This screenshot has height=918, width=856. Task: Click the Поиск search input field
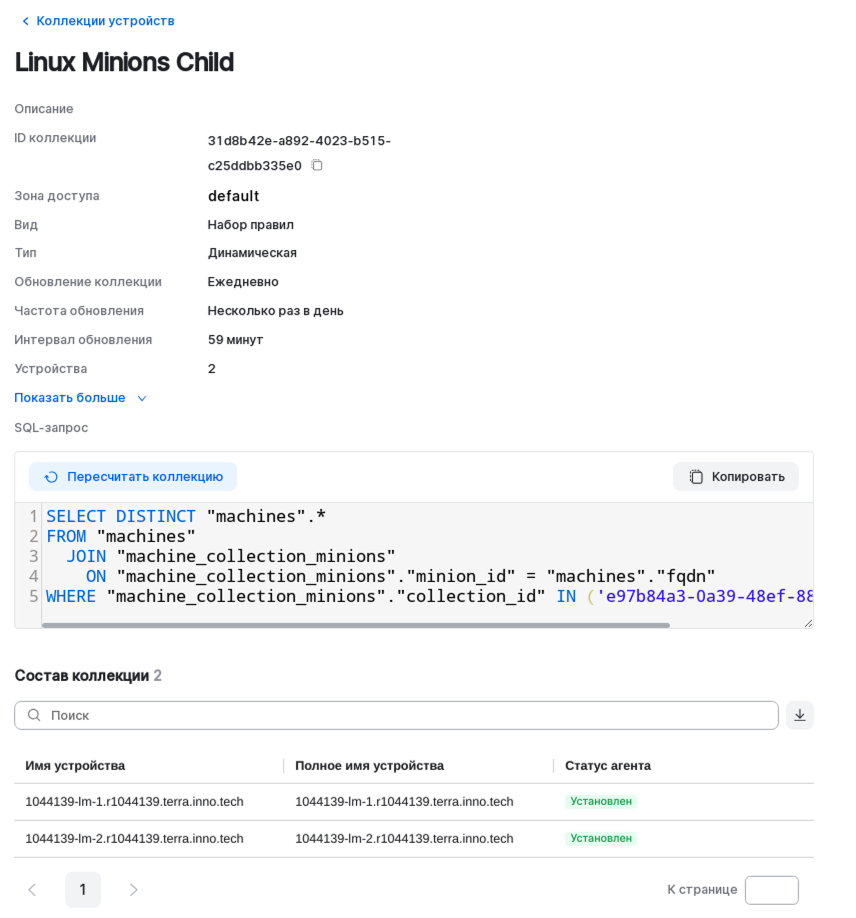click(x=400, y=715)
